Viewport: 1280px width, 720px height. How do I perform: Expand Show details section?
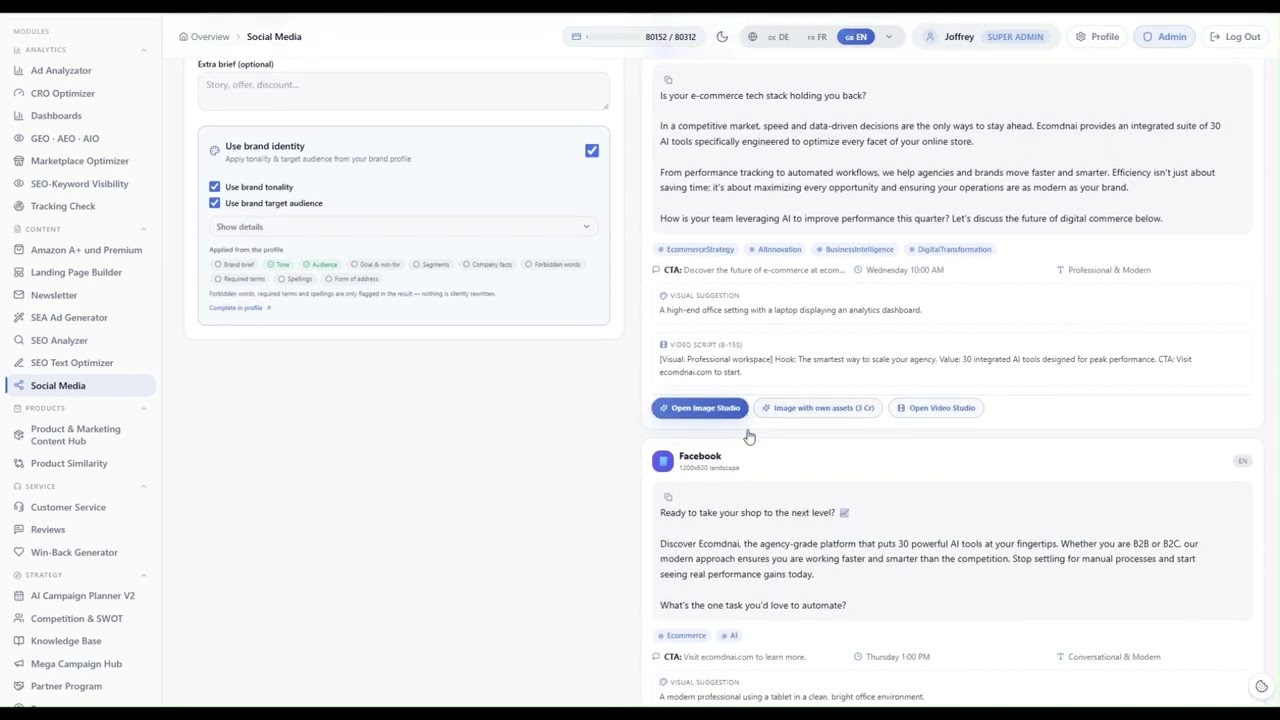tap(403, 227)
